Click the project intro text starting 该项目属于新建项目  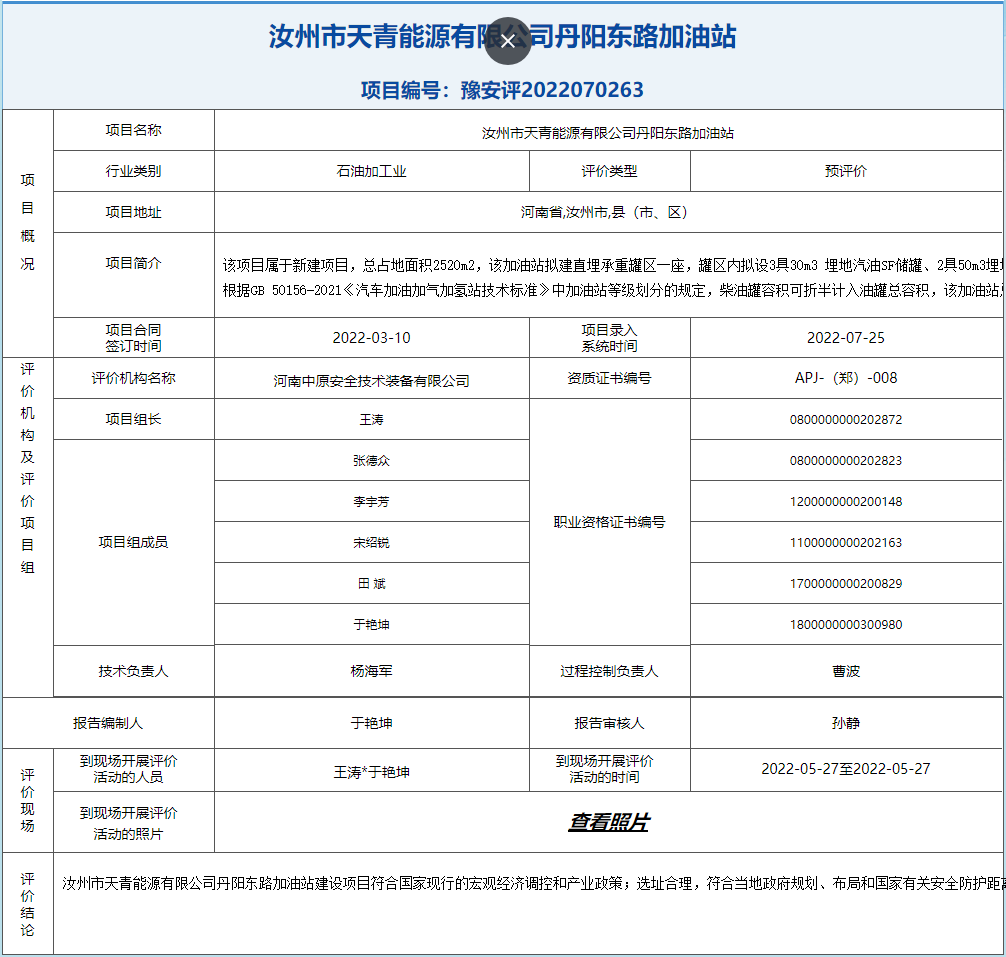tap(613, 278)
